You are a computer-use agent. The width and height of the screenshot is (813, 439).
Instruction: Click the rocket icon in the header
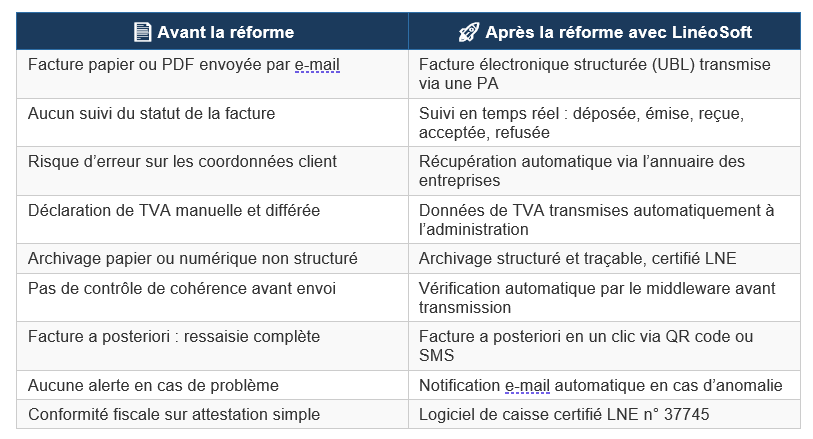[468, 32]
